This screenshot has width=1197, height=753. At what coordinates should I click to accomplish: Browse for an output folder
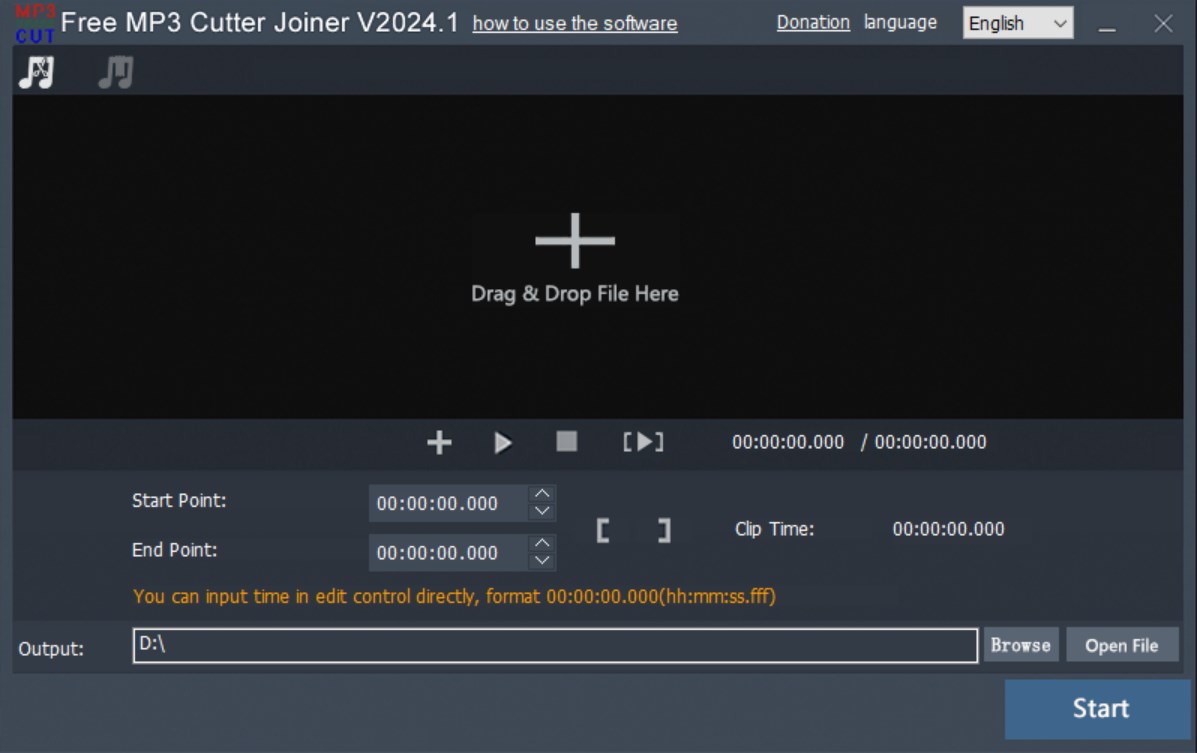[x=1020, y=644]
